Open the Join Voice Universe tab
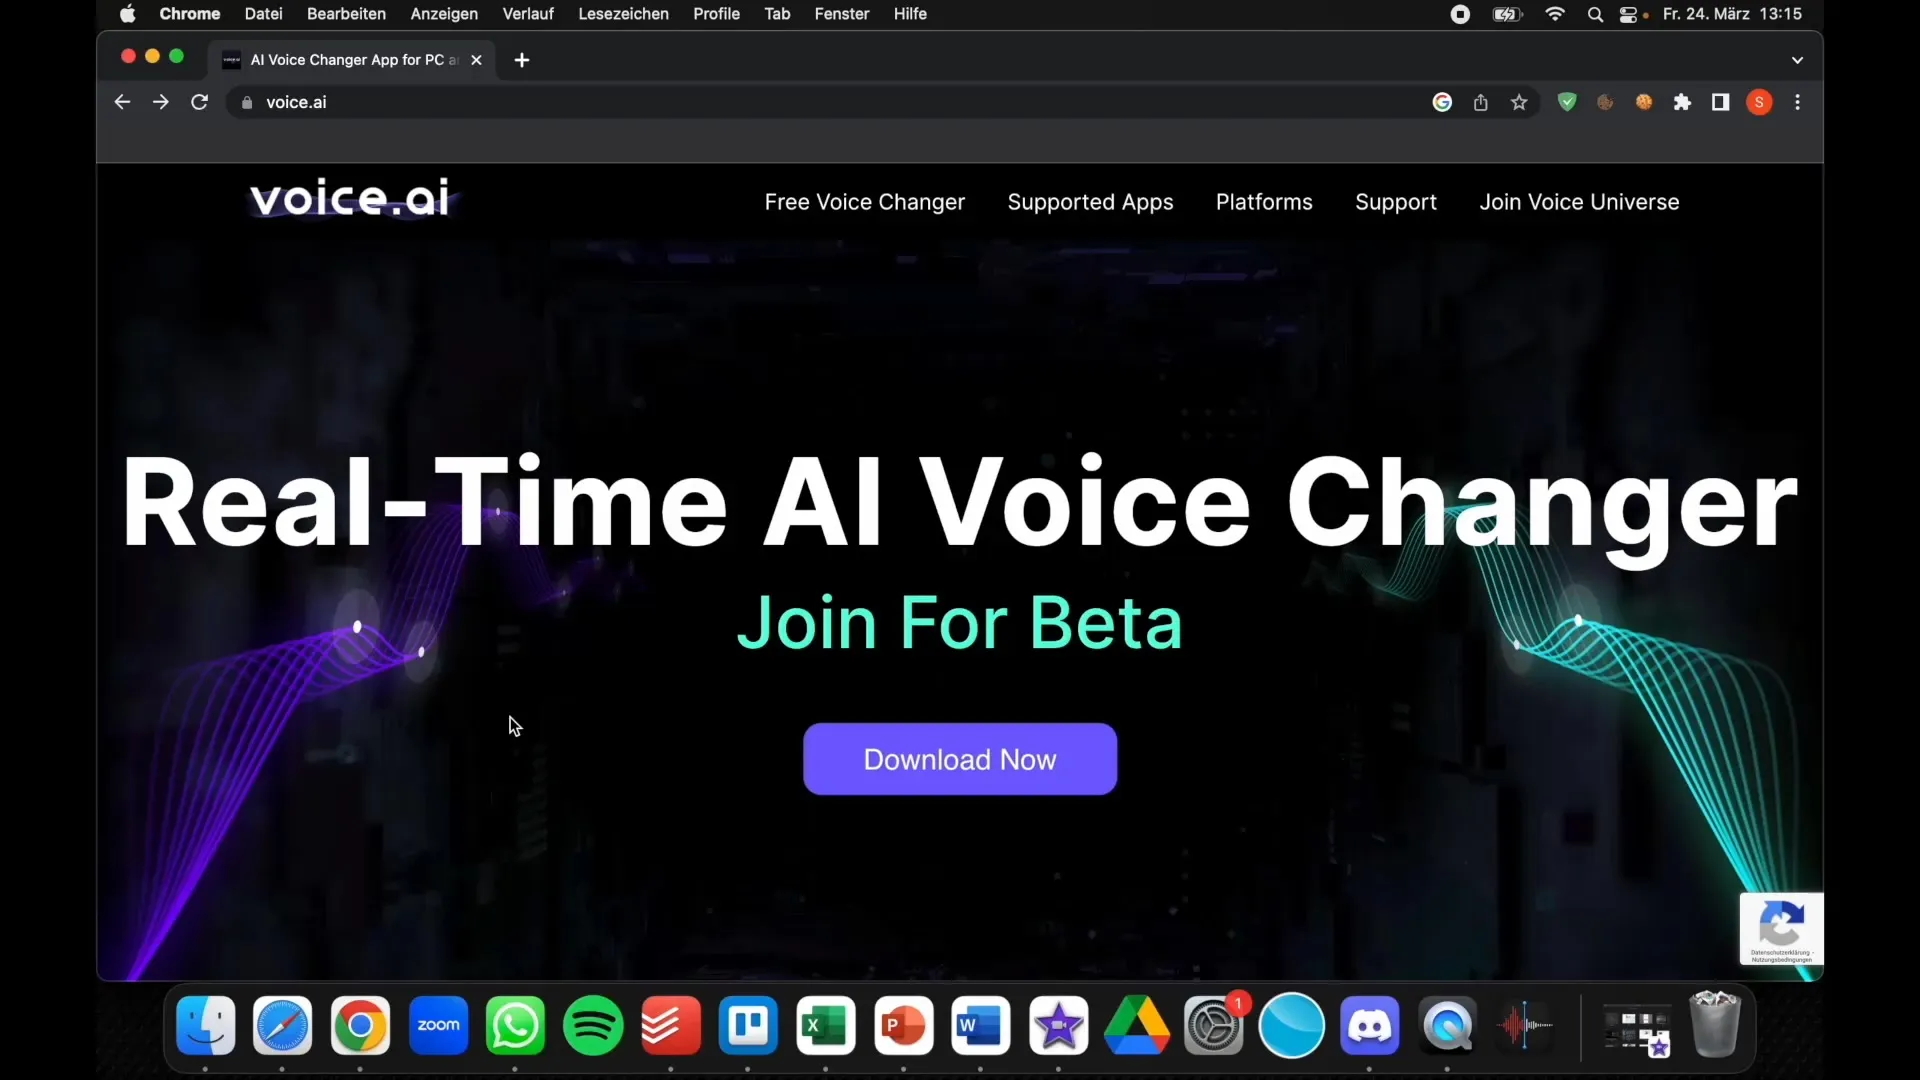The width and height of the screenshot is (1920, 1080). [x=1578, y=202]
